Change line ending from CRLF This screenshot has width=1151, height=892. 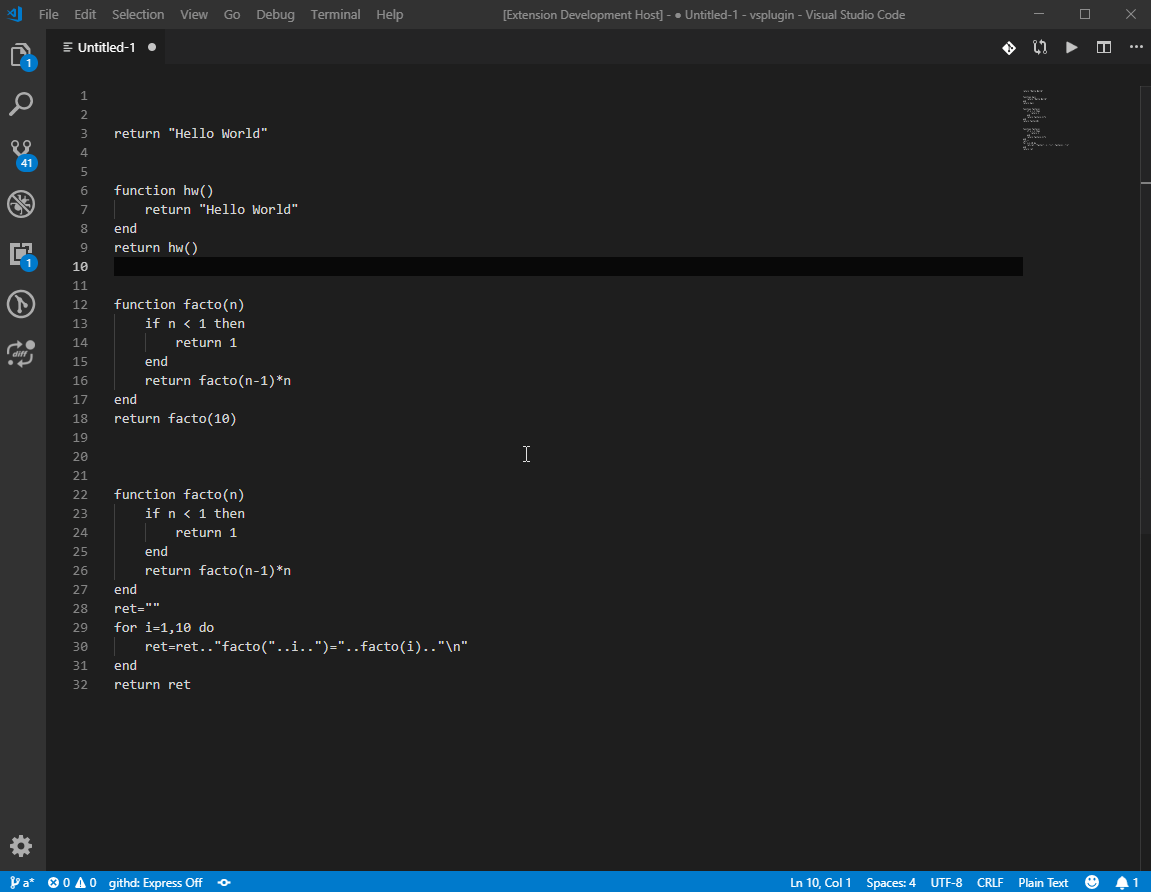coord(990,883)
